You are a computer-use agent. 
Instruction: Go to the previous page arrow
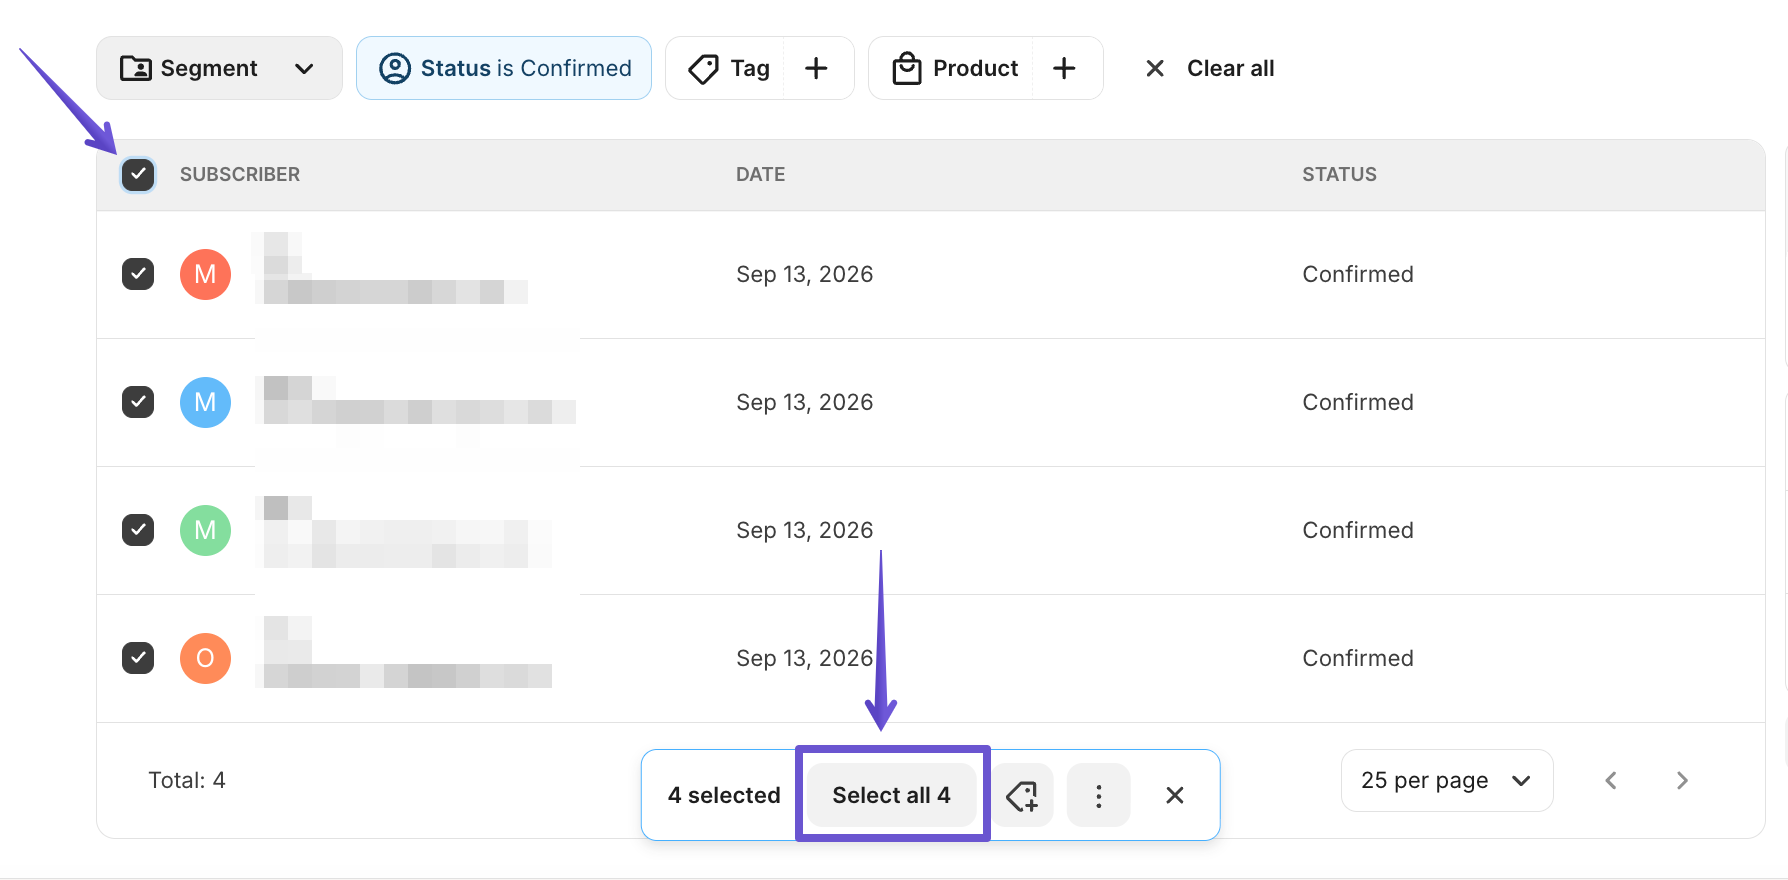click(1611, 780)
